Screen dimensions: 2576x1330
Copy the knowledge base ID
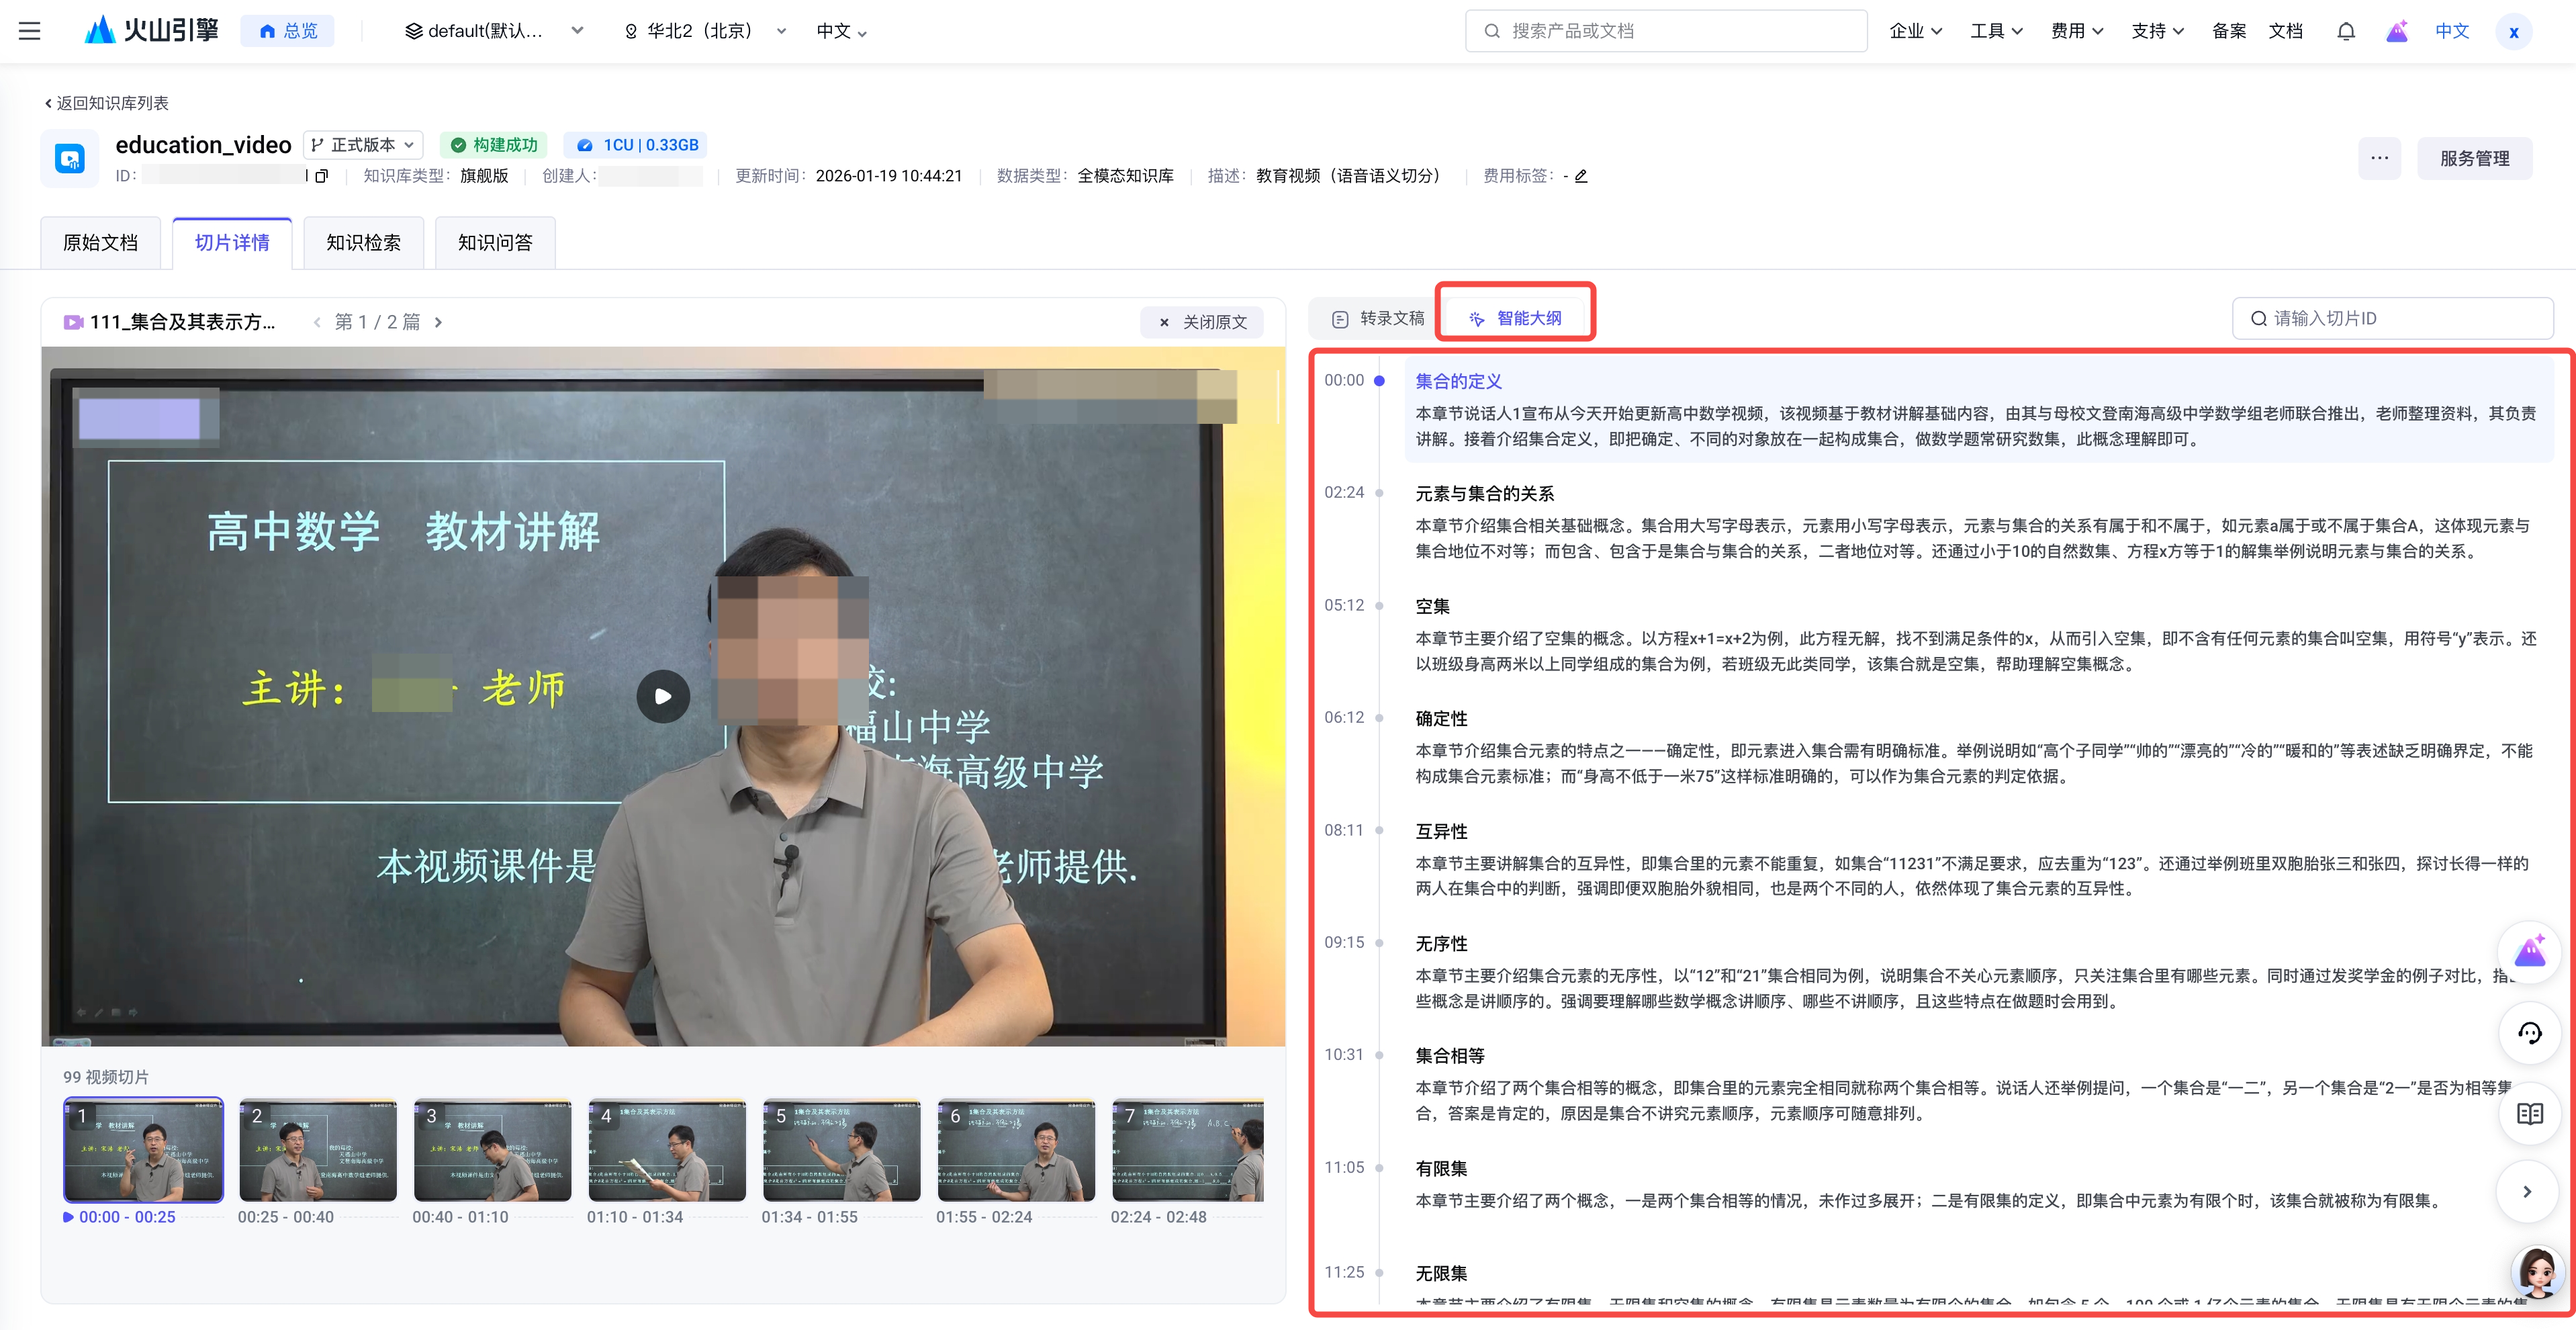coord(322,176)
